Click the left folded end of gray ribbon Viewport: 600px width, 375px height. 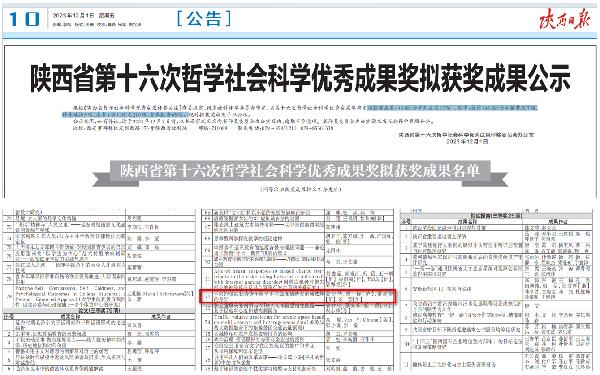coord(101,179)
